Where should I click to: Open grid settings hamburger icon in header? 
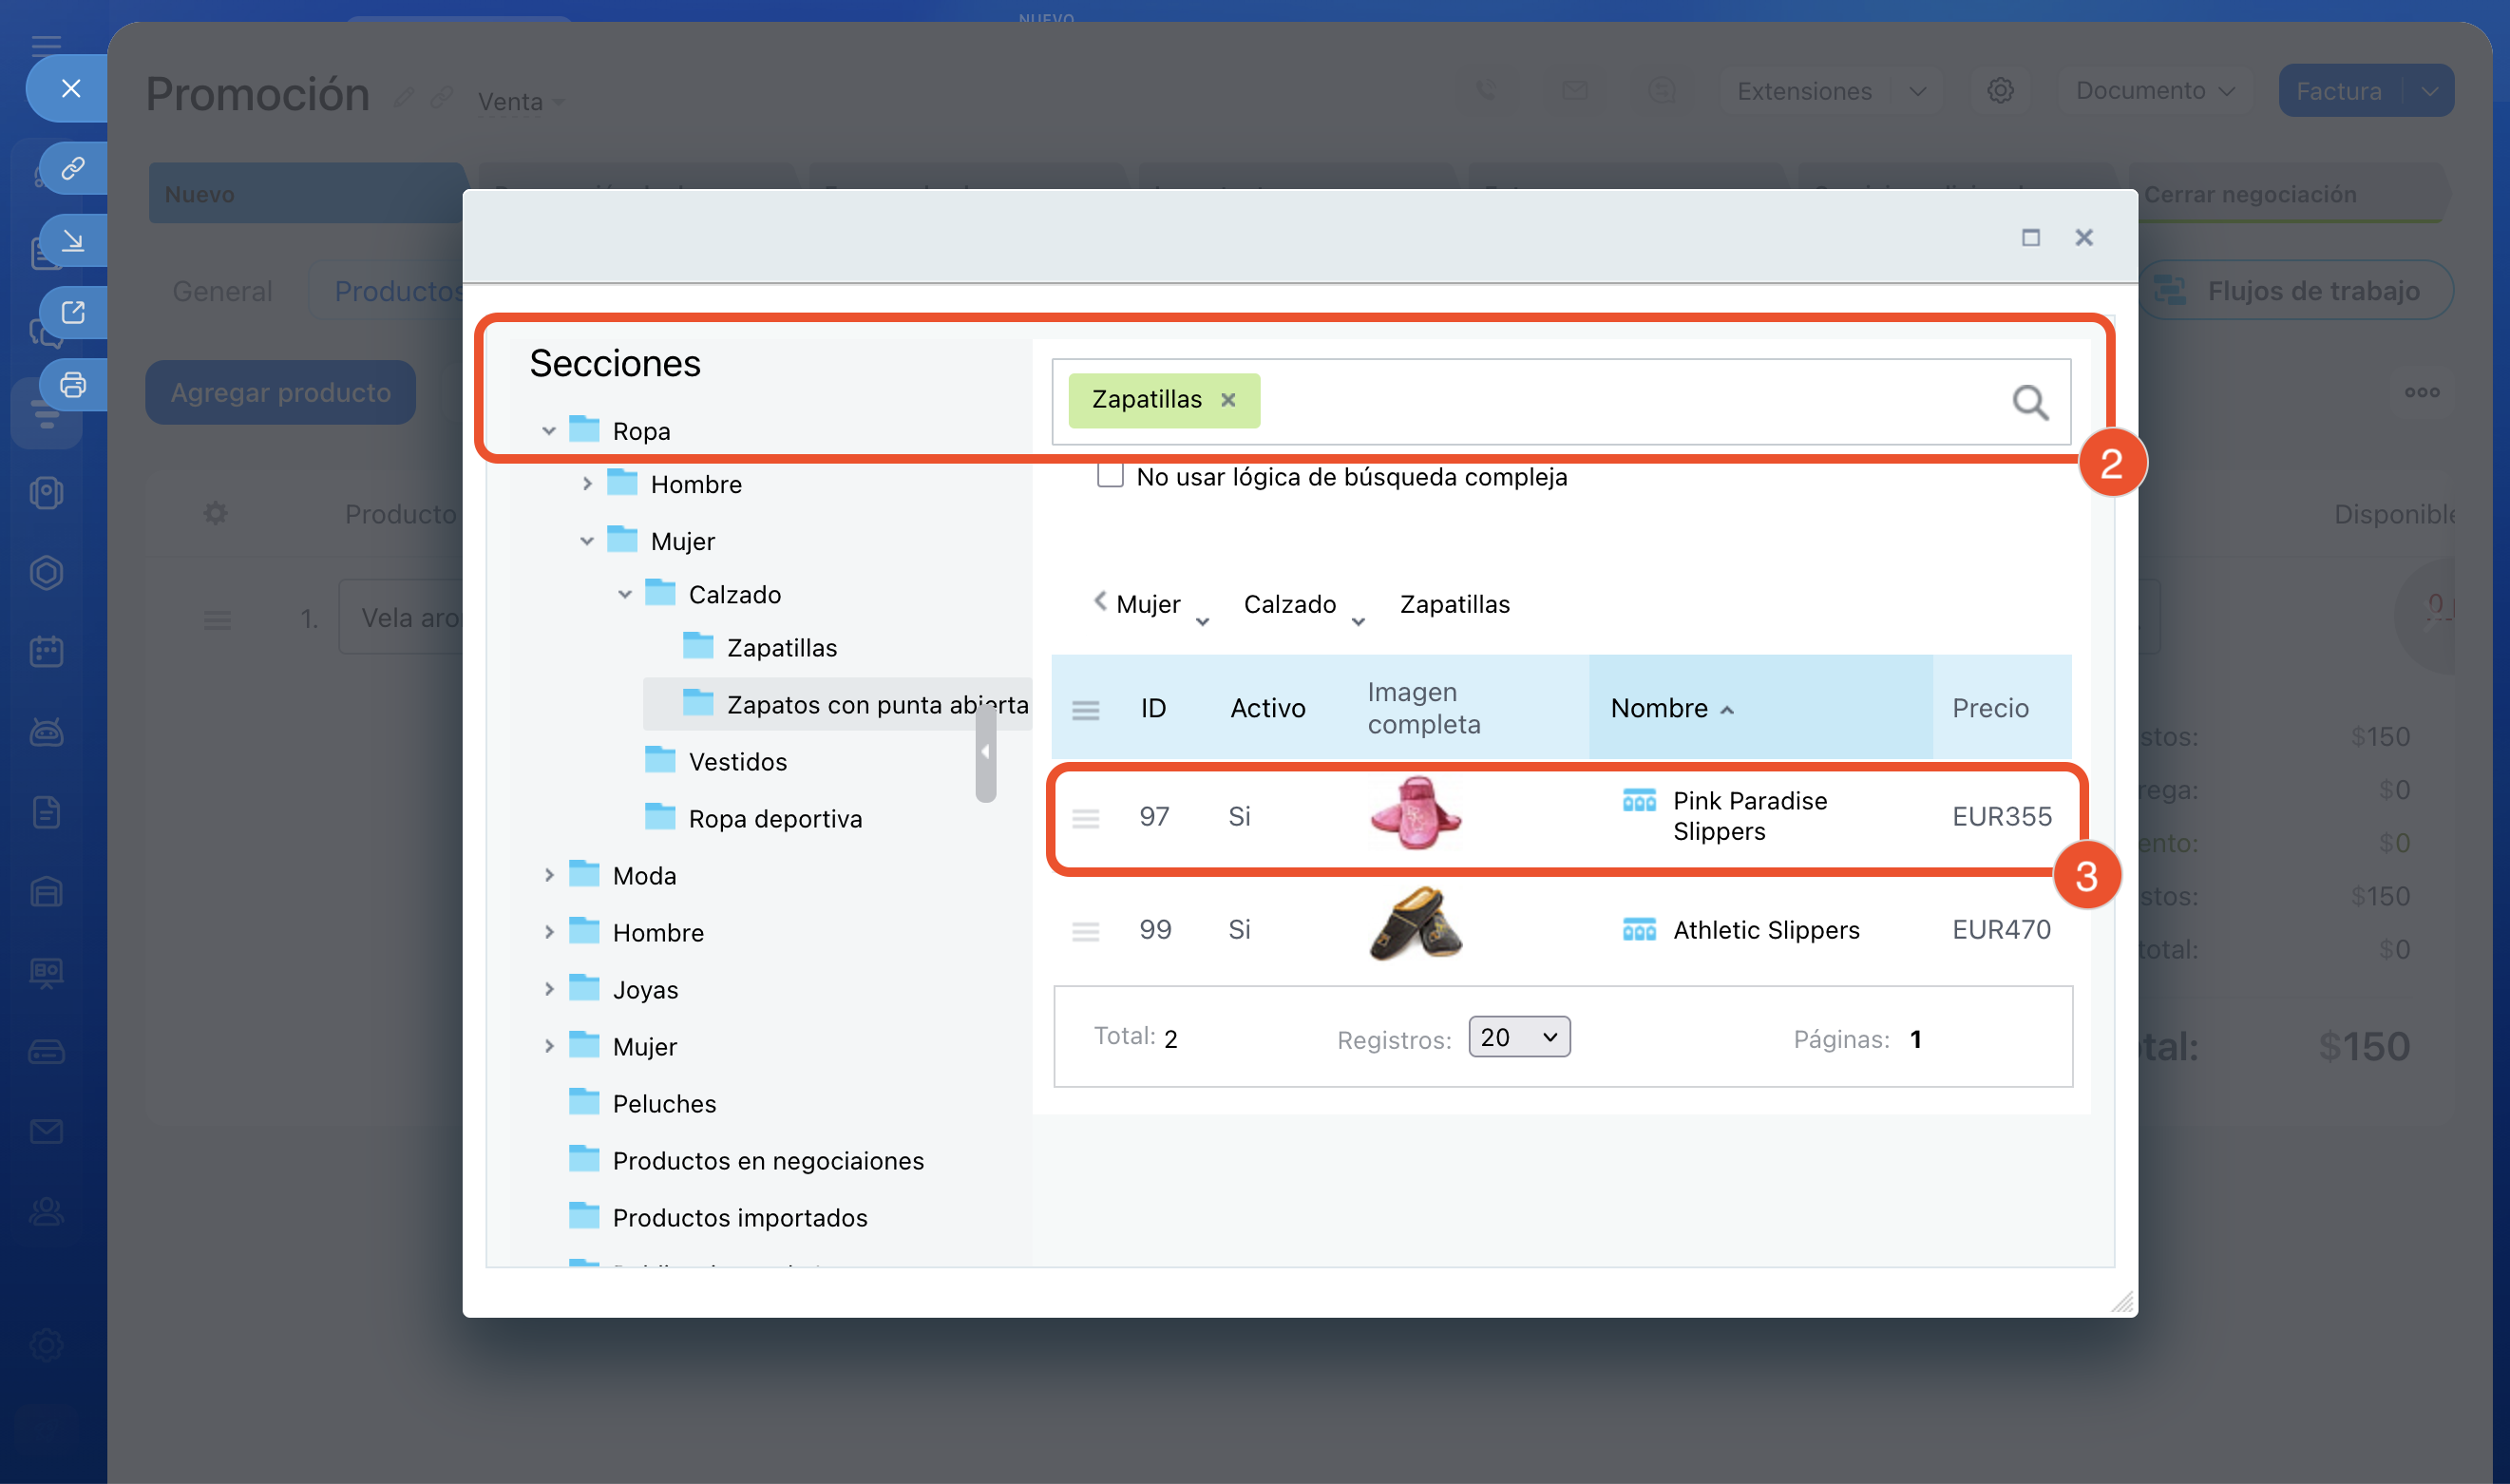[x=1085, y=709]
